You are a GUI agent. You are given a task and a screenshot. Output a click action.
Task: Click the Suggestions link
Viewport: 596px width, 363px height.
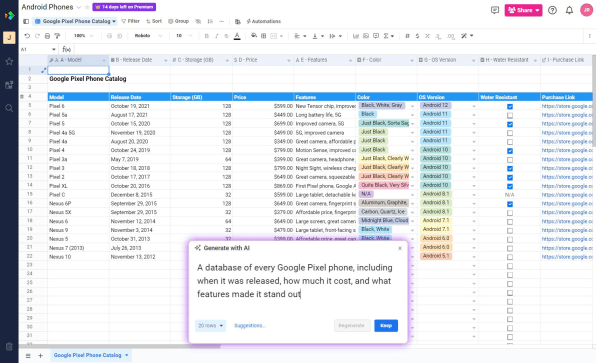(250, 326)
